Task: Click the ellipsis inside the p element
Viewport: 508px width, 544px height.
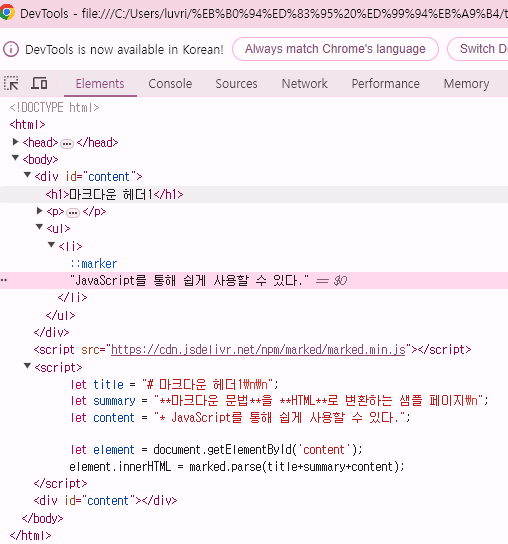Action: 73,212
